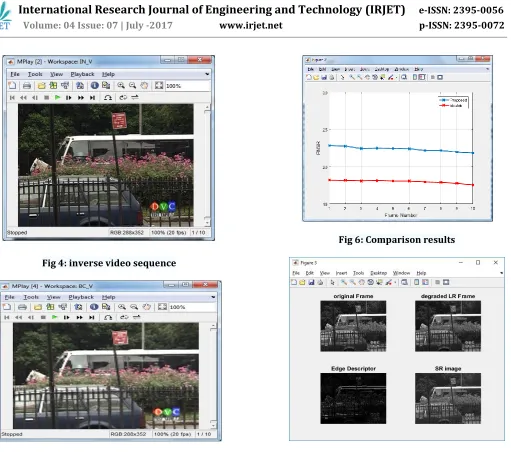Image resolution: width=511 pixels, height=452 pixels.
Task: Open Insert menu in Figure 5 window
Action: click(x=341, y=273)
